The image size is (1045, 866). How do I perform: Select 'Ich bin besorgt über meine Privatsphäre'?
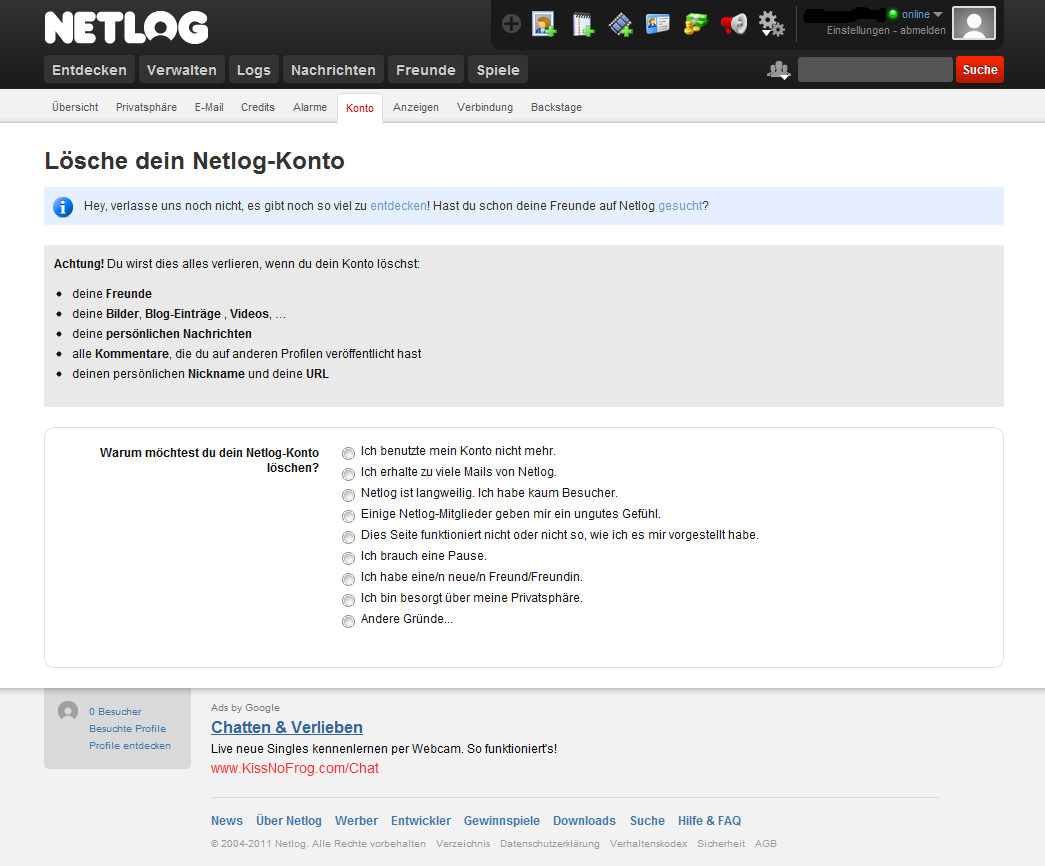point(348,600)
